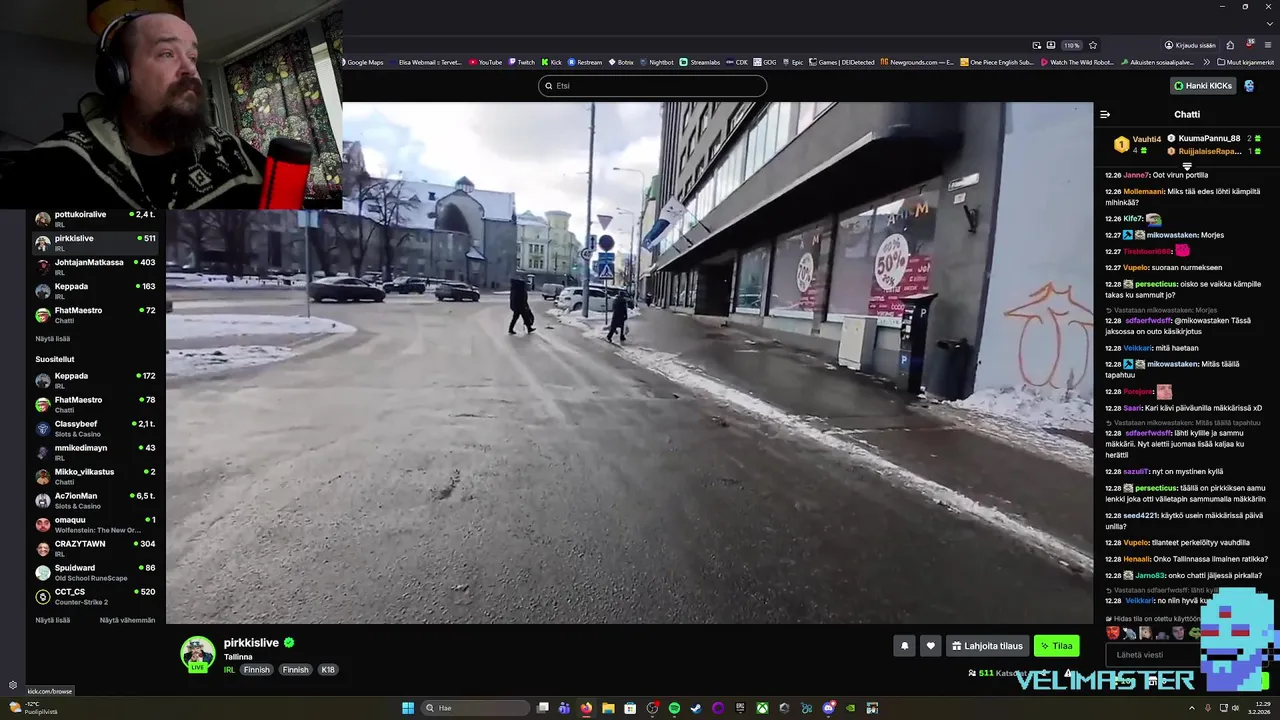Click username Janne7 in chat
Screen dimensions: 1280x720
[1136, 175]
